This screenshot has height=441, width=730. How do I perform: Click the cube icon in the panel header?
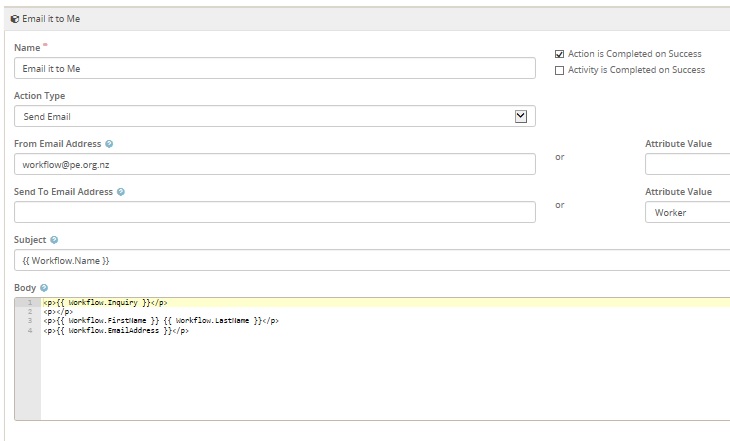tap(14, 18)
